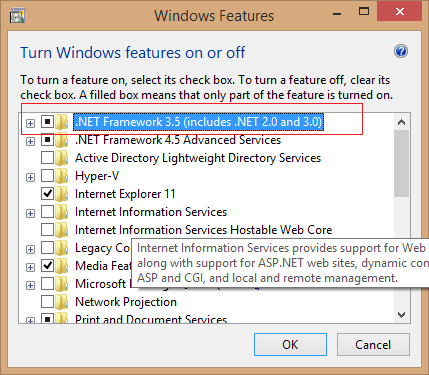
Task: Click the blue help question mark icon
Action: point(401,52)
